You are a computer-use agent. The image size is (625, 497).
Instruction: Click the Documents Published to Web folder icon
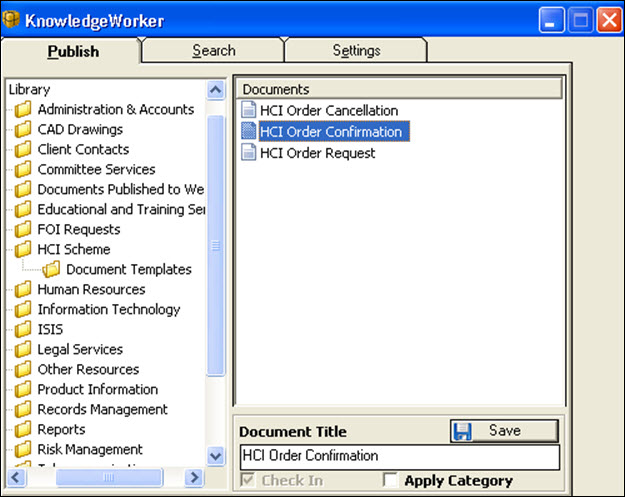(x=23, y=189)
